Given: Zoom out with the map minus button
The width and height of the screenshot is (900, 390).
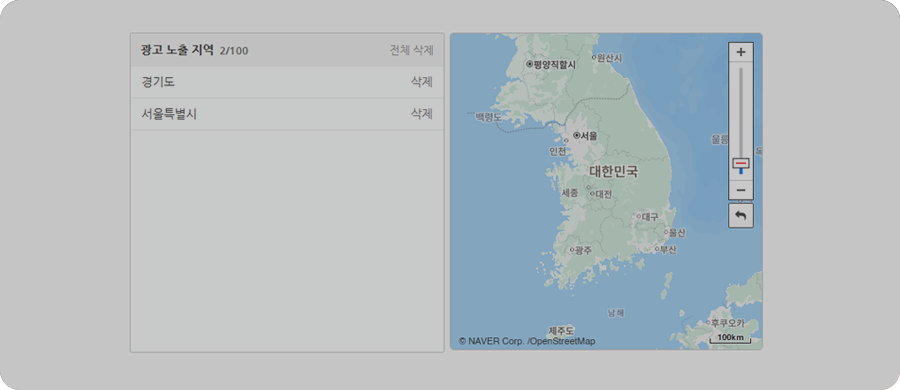Looking at the screenshot, I should click(x=740, y=190).
